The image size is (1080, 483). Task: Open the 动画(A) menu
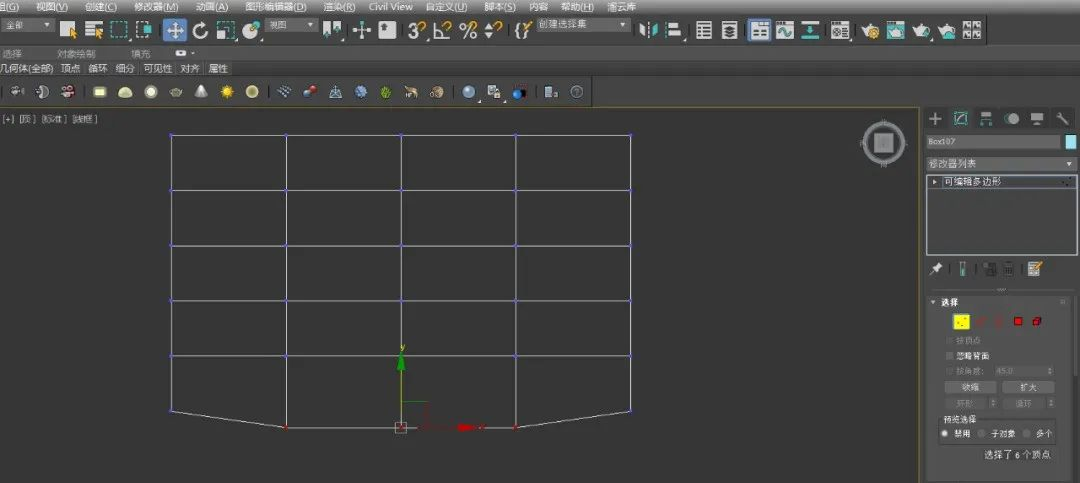[x=212, y=6]
